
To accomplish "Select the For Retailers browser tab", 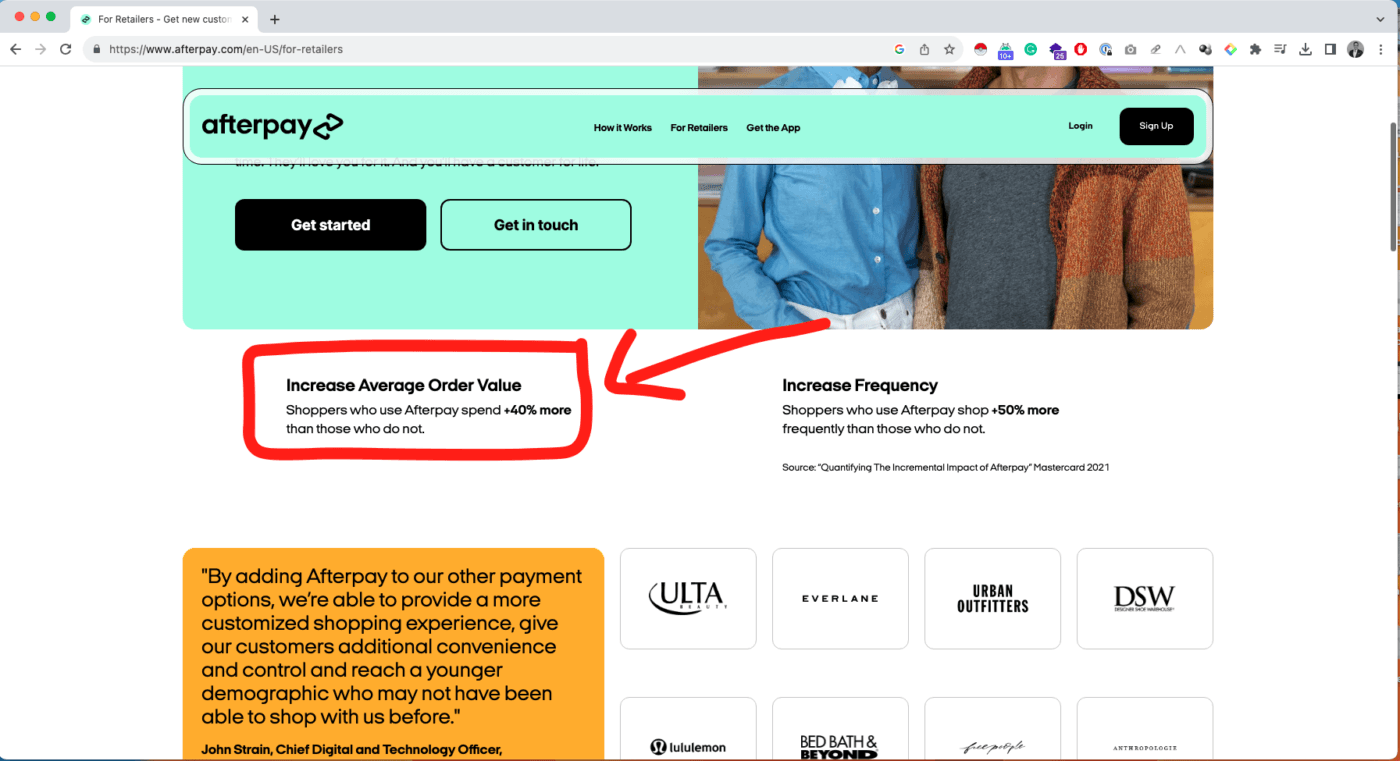I will click(160, 18).
